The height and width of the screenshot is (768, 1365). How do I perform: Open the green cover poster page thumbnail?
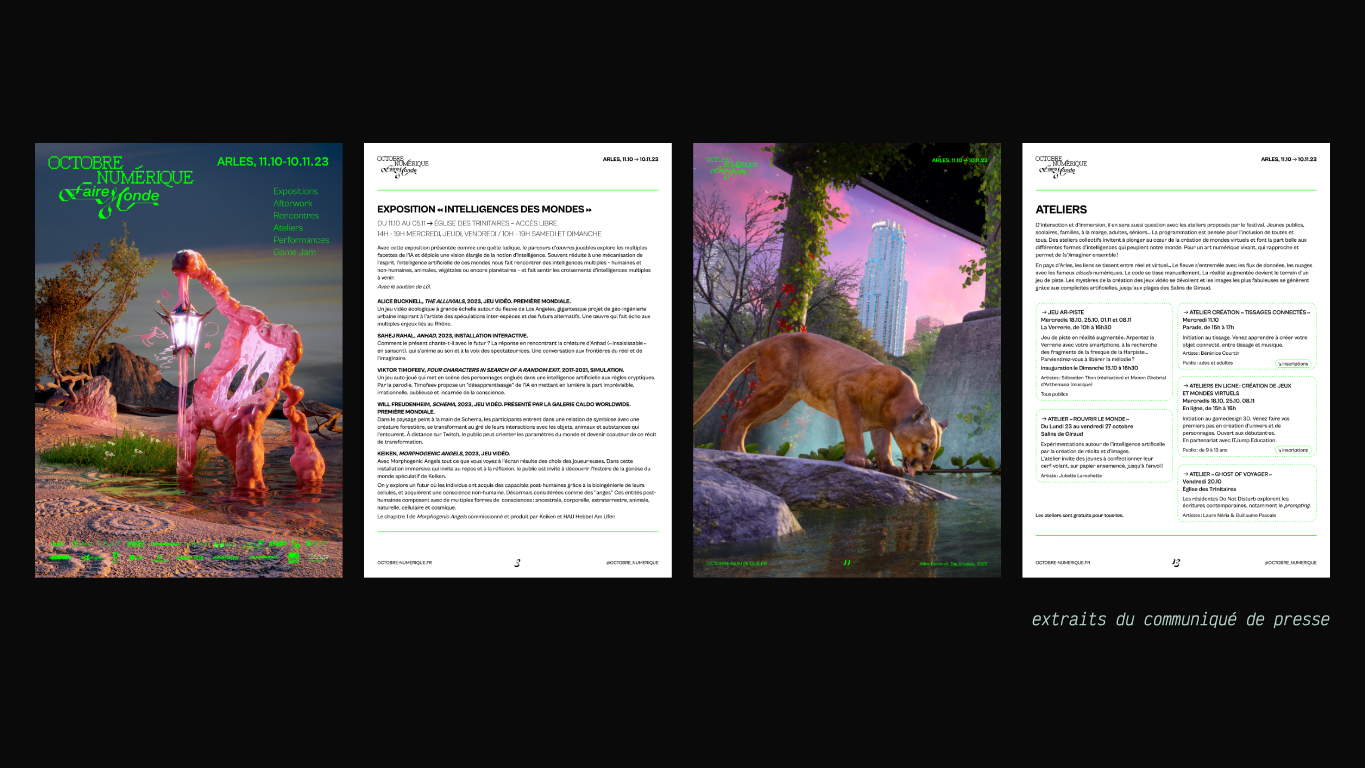pos(189,360)
